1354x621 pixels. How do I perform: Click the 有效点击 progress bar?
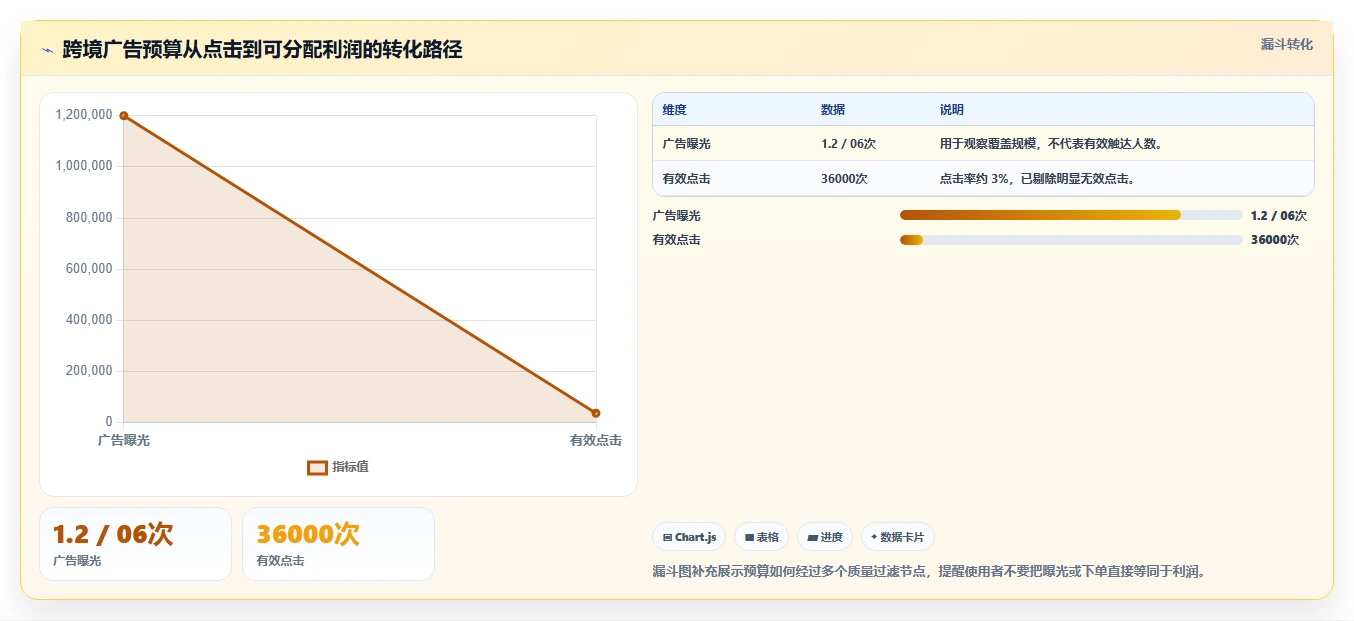click(1071, 240)
